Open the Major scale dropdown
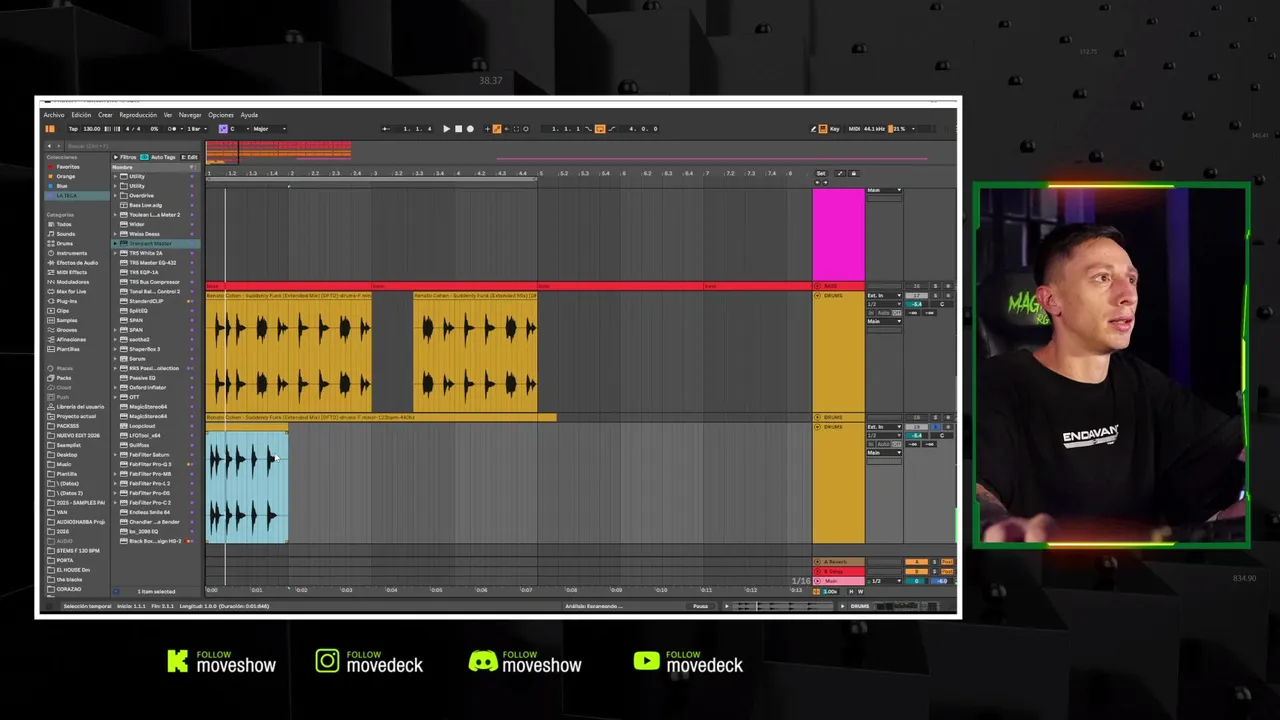Screen dimensions: 1280x720 (x=268, y=129)
